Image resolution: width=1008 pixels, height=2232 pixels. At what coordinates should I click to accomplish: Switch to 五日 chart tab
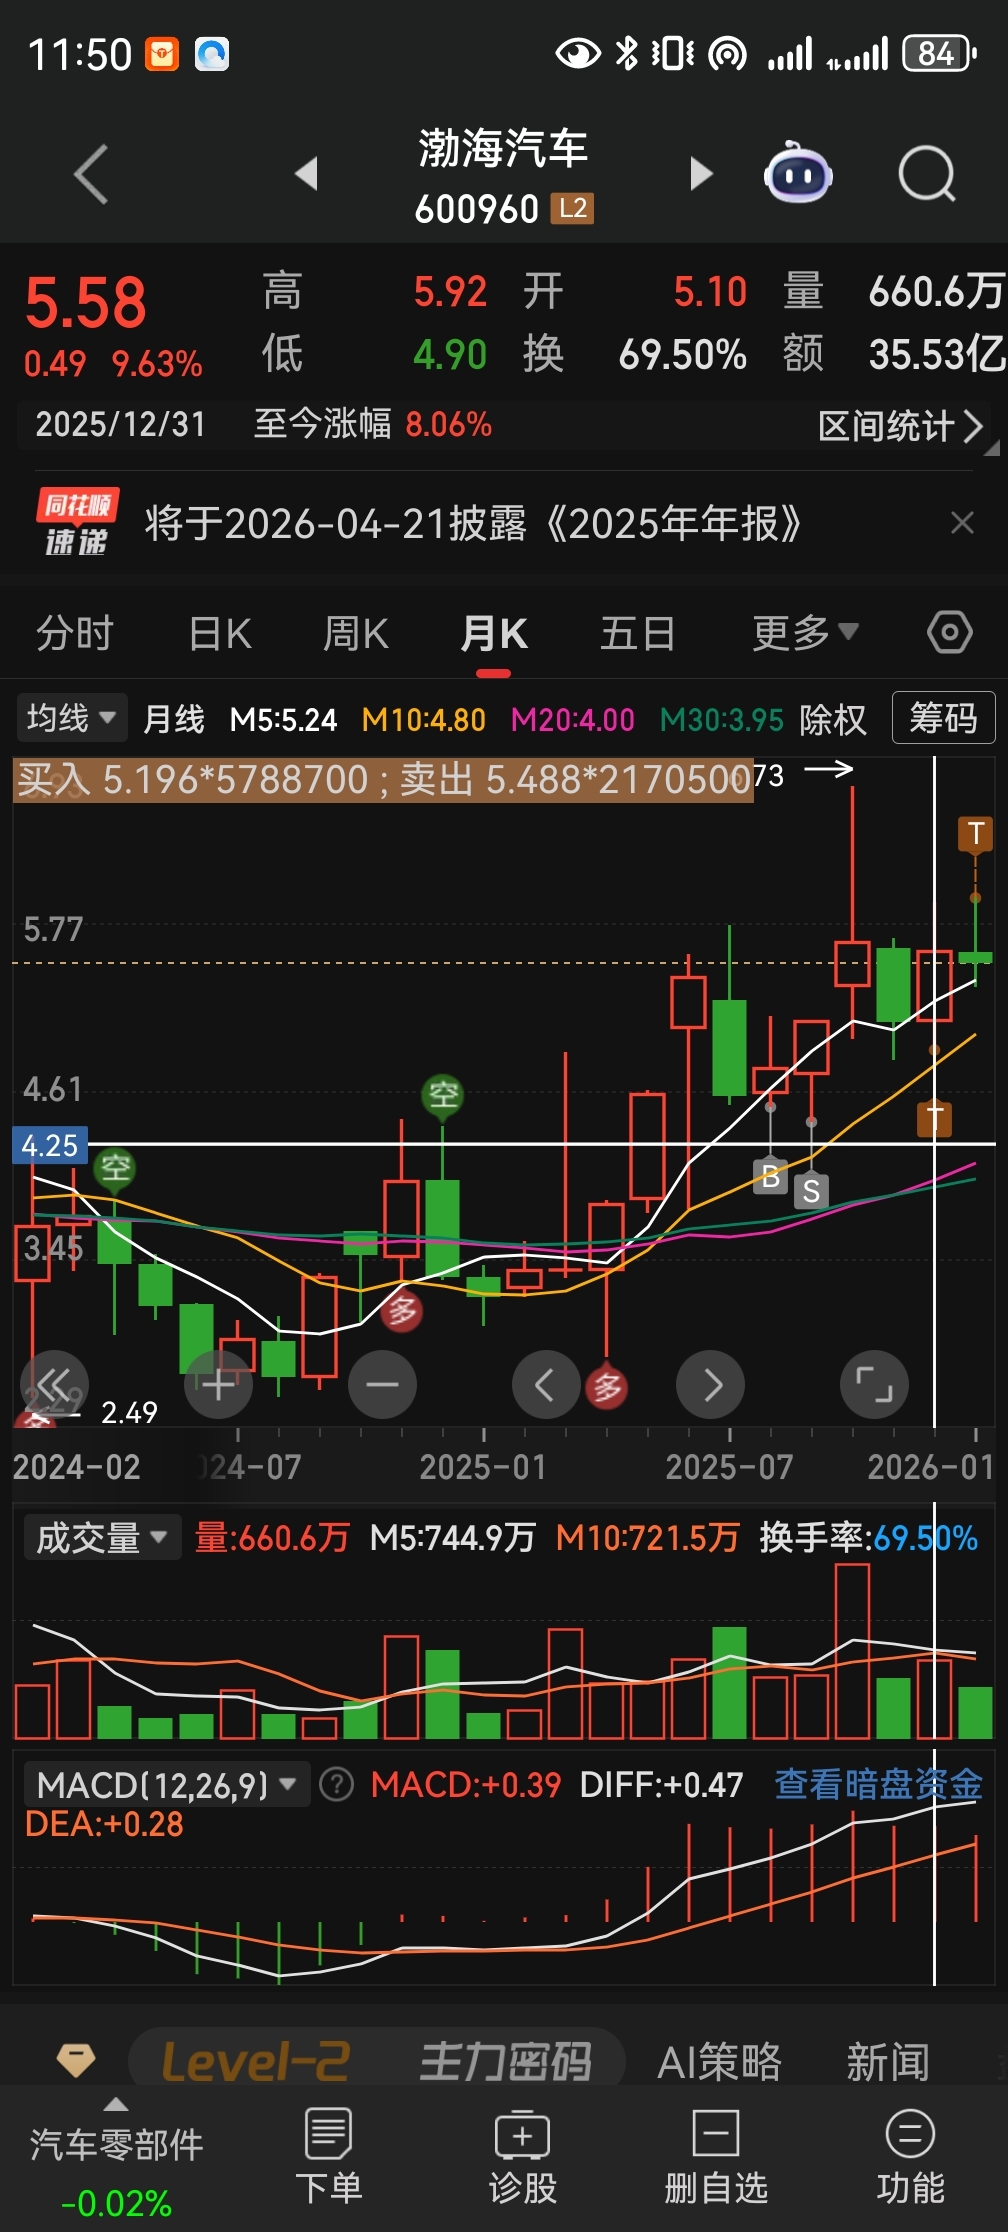point(637,633)
